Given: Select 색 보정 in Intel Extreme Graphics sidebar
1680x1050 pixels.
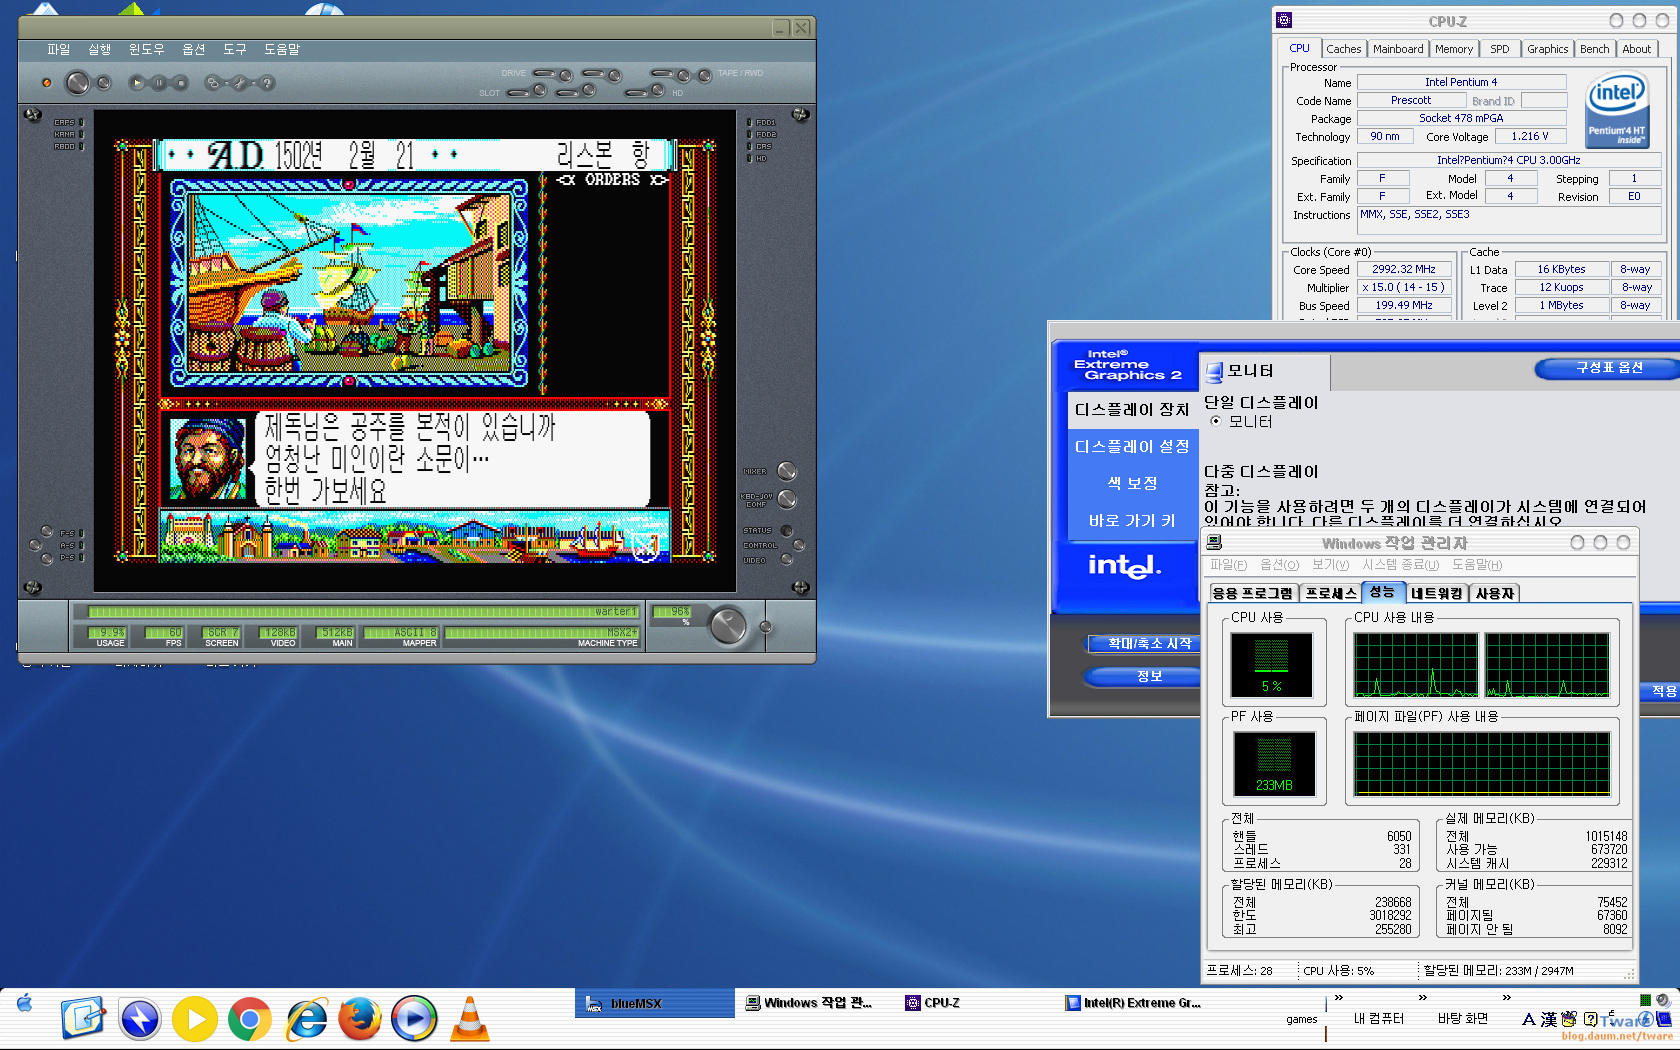Looking at the screenshot, I should 1132,484.
